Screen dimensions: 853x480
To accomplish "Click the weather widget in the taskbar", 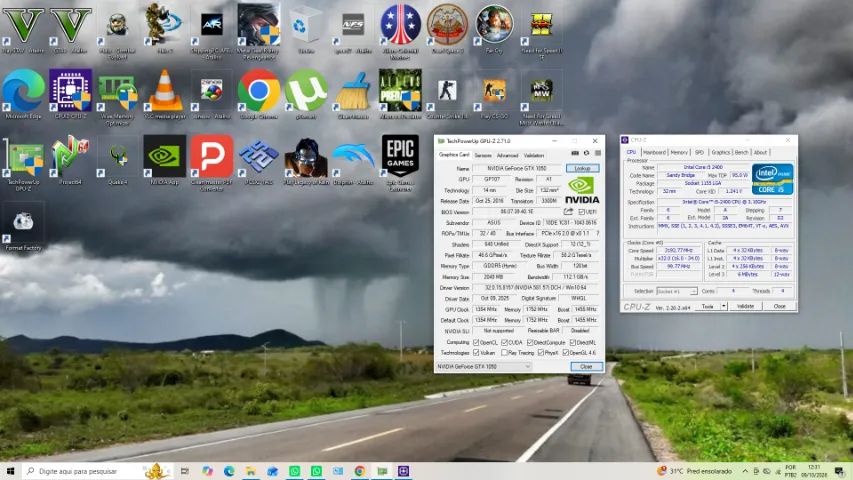I will click(694, 471).
